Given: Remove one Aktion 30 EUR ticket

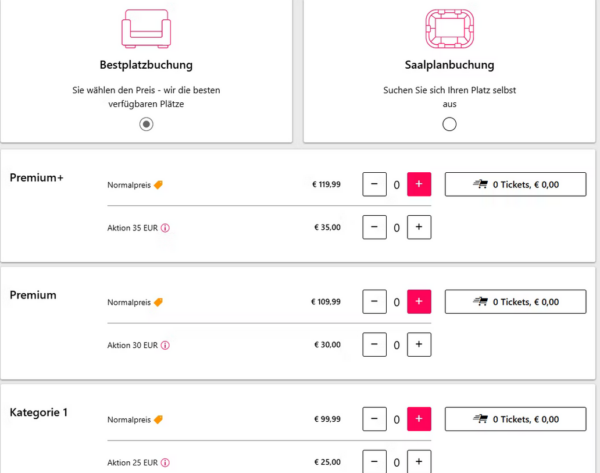Looking at the screenshot, I should pos(374,345).
